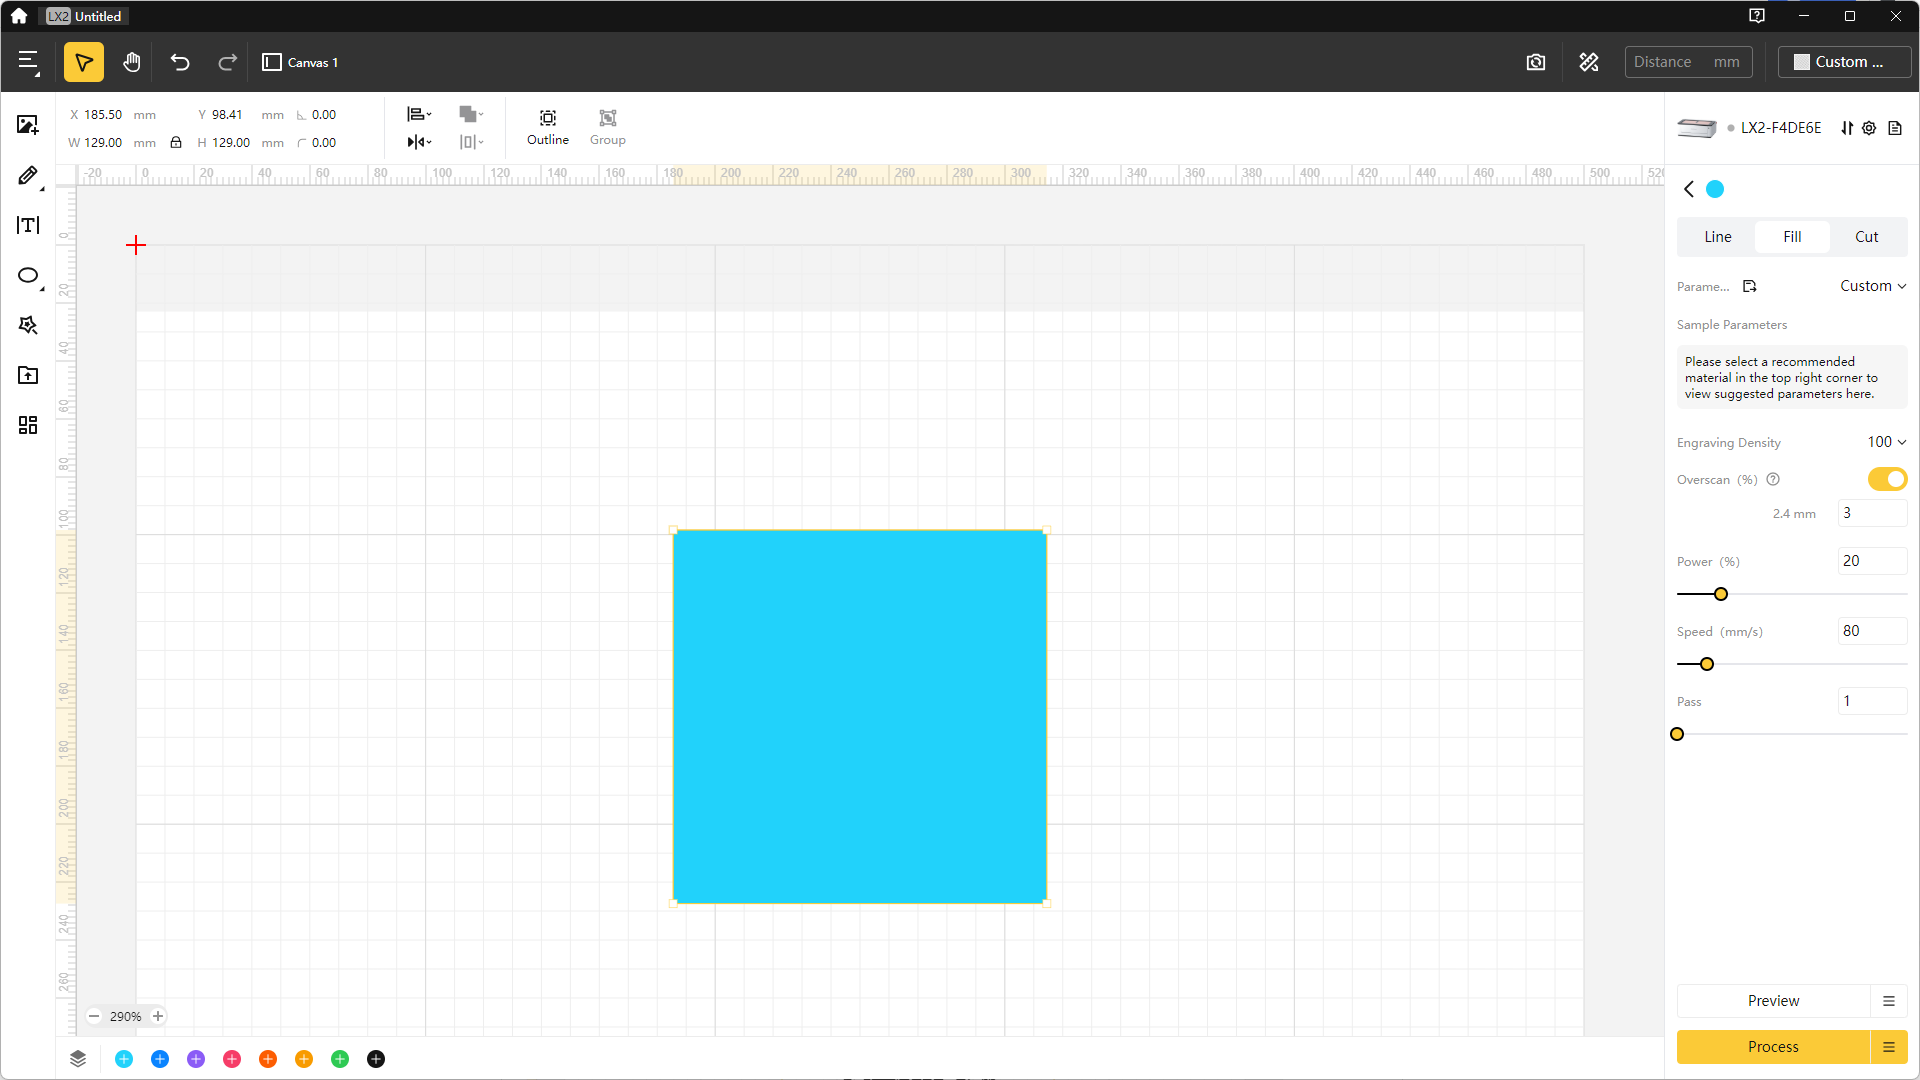Zoom in with the plus button
The height and width of the screenshot is (1080, 1920).
158,1016
